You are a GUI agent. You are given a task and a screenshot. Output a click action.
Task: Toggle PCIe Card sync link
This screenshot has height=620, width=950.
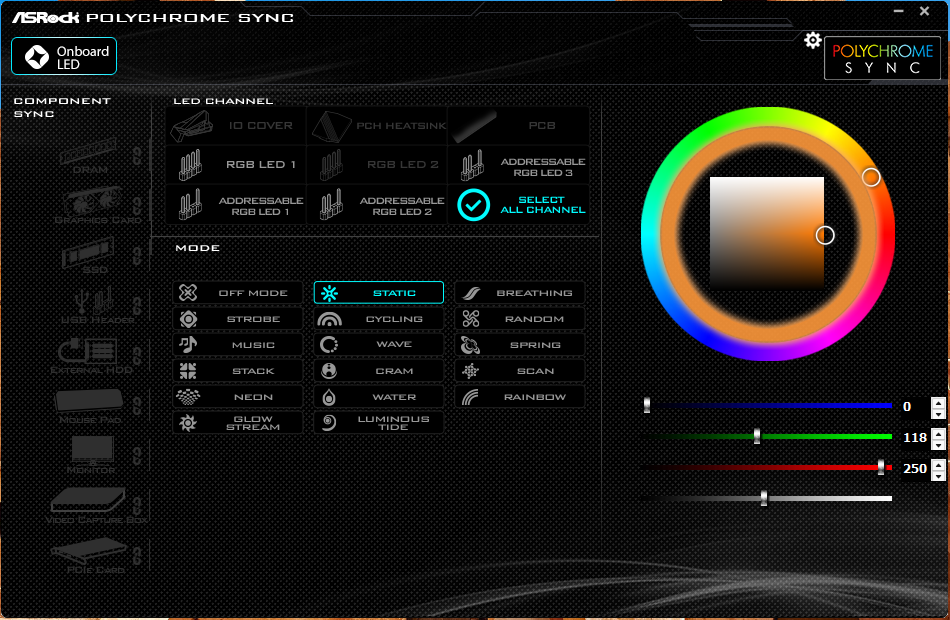tap(138, 556)
